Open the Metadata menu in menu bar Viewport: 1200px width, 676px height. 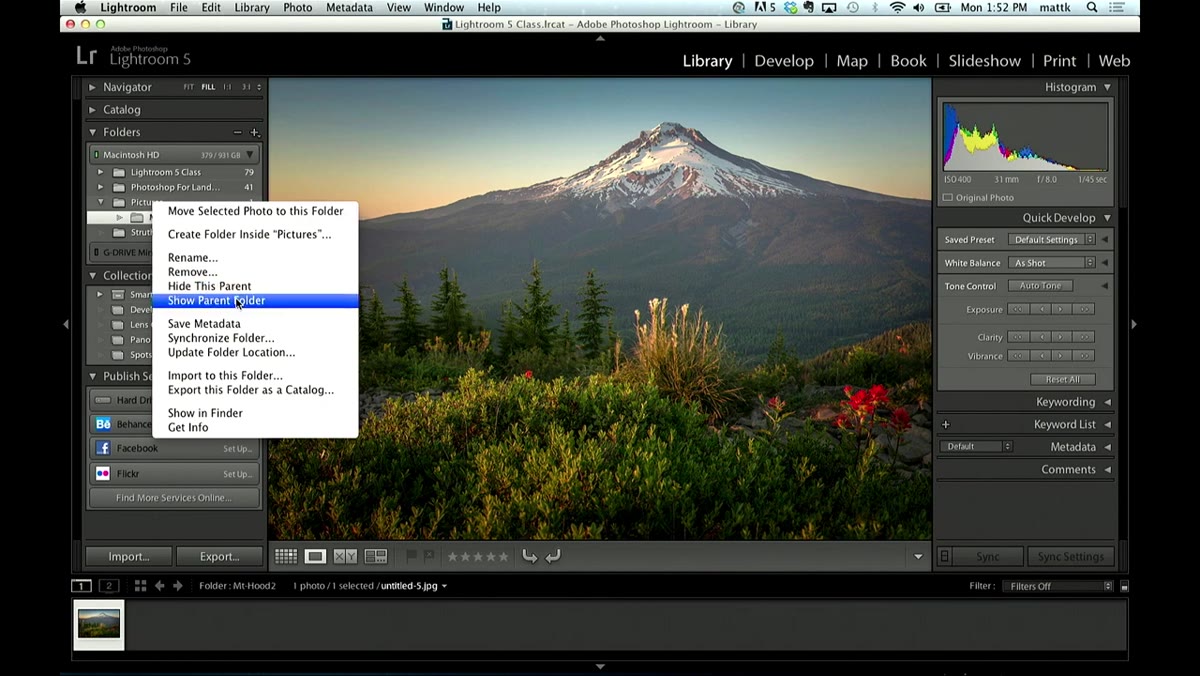pos(349,8)
